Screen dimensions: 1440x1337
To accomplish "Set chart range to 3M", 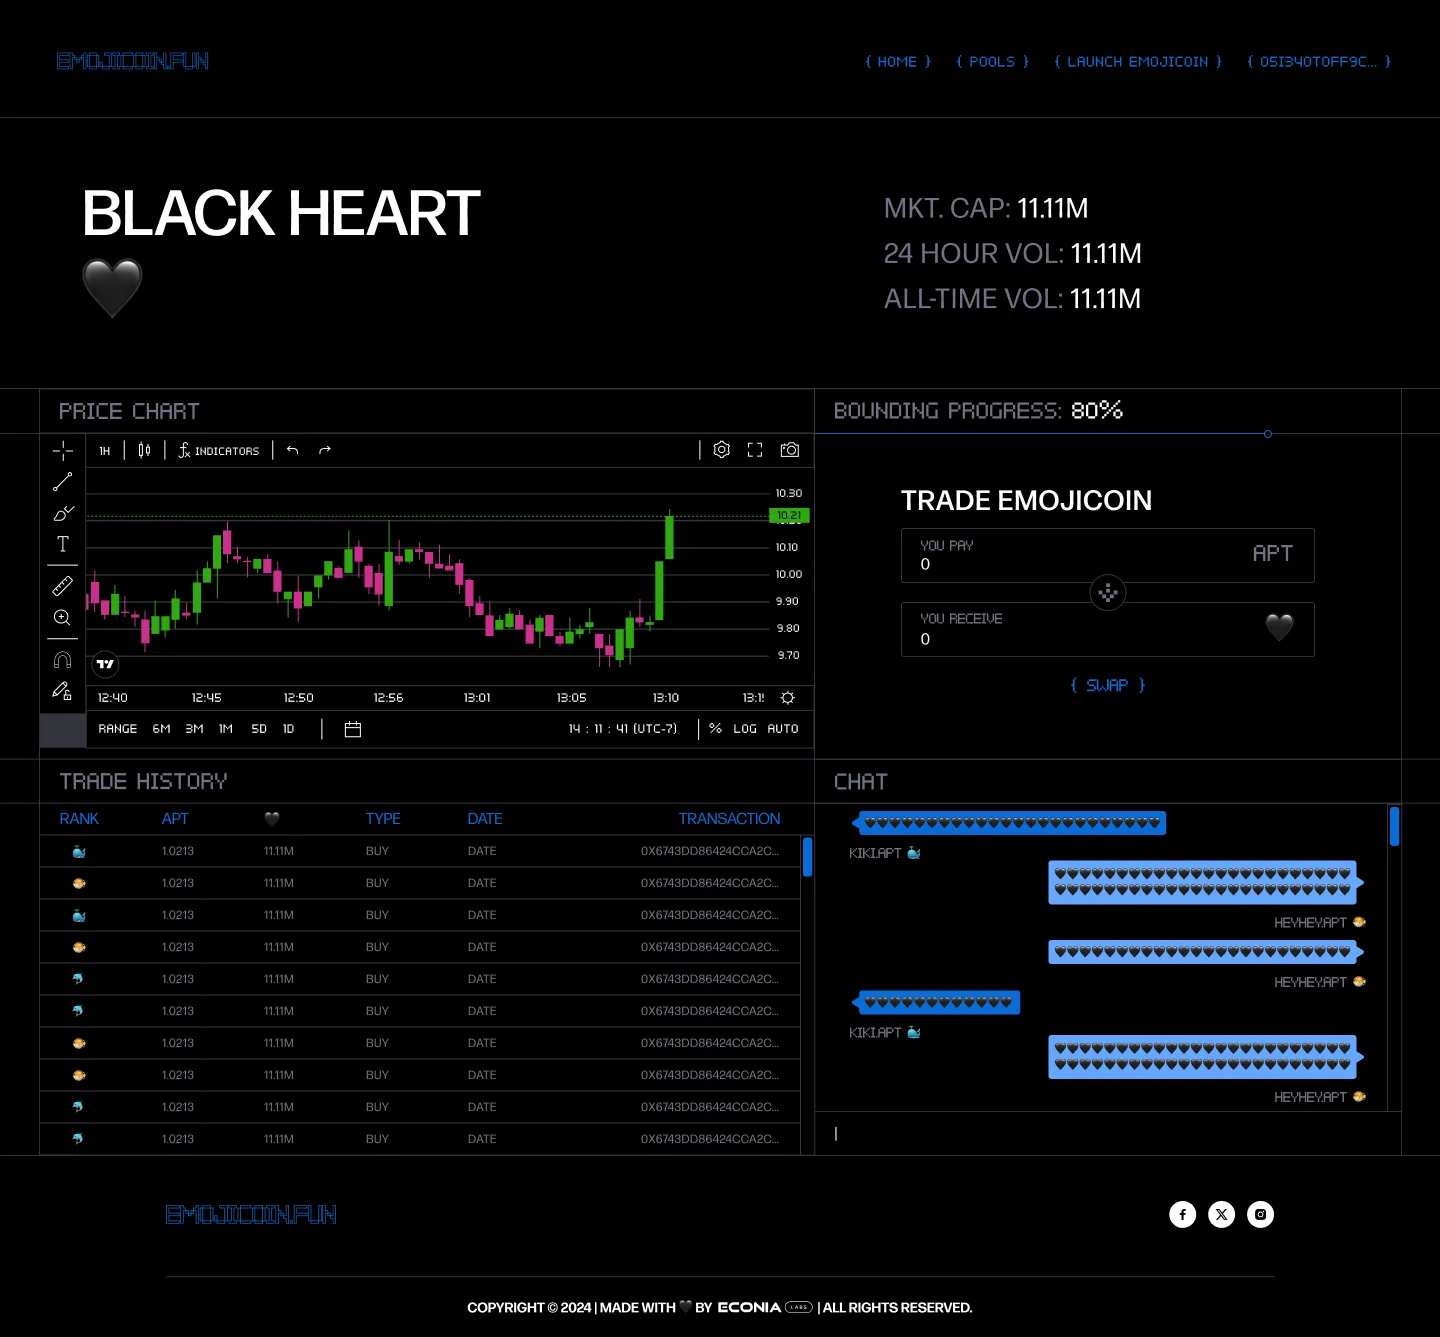I will tap(195, 729).
